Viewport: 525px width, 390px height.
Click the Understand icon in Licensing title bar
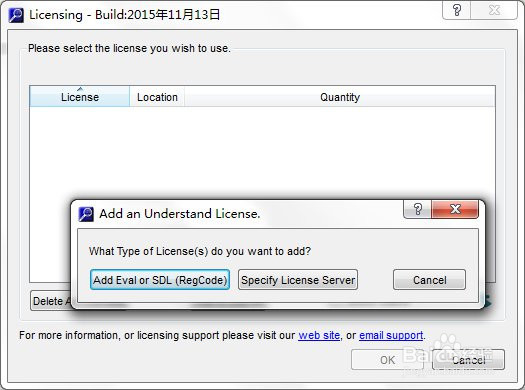click(16, 15)
